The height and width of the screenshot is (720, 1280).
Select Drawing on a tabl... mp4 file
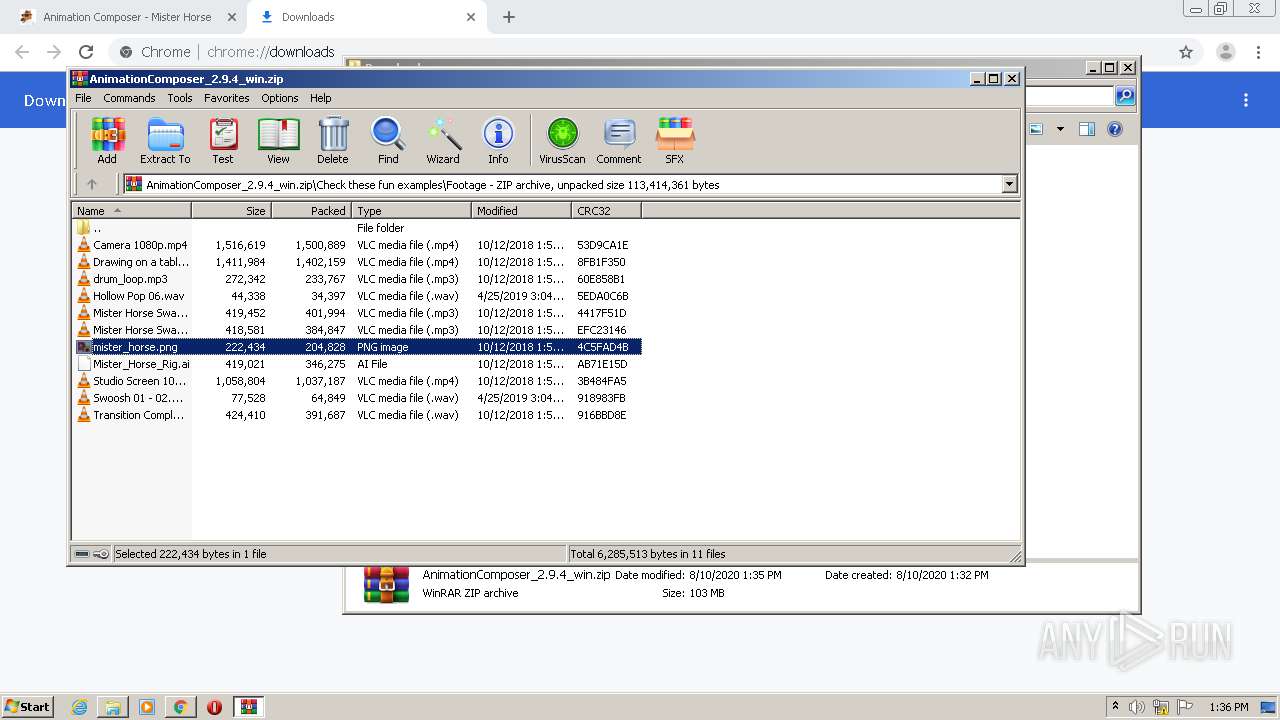[x=357, y=262]
